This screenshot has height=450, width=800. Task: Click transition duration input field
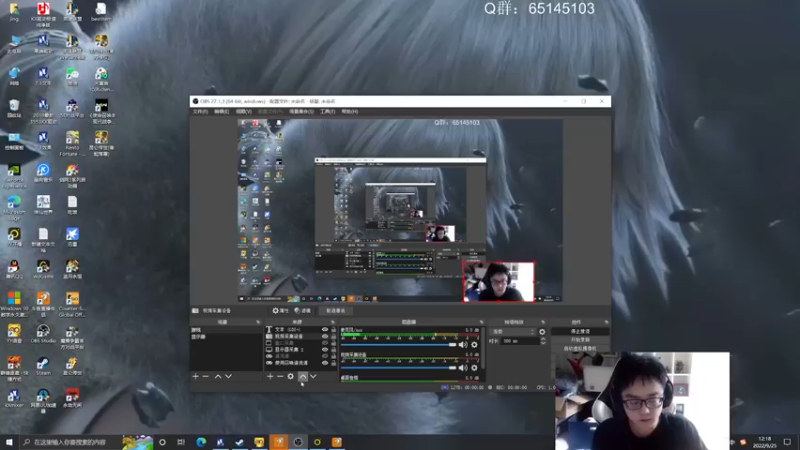[520, 341]
